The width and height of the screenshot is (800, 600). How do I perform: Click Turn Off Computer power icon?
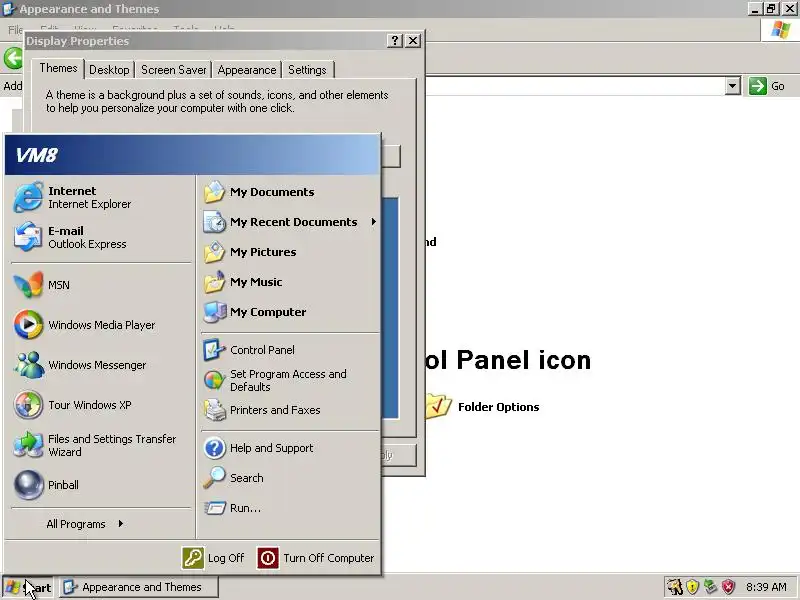pyautogui.click(x=268, y=558)
